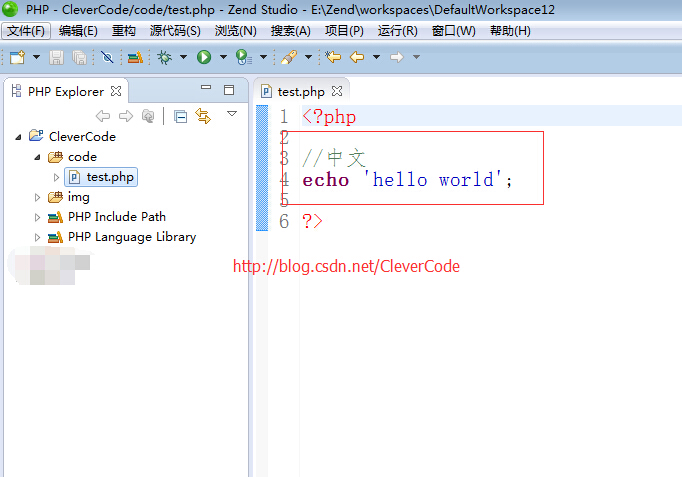Click the PHP library books toolbar icon
Screen dimensions: 682x477
135,57
